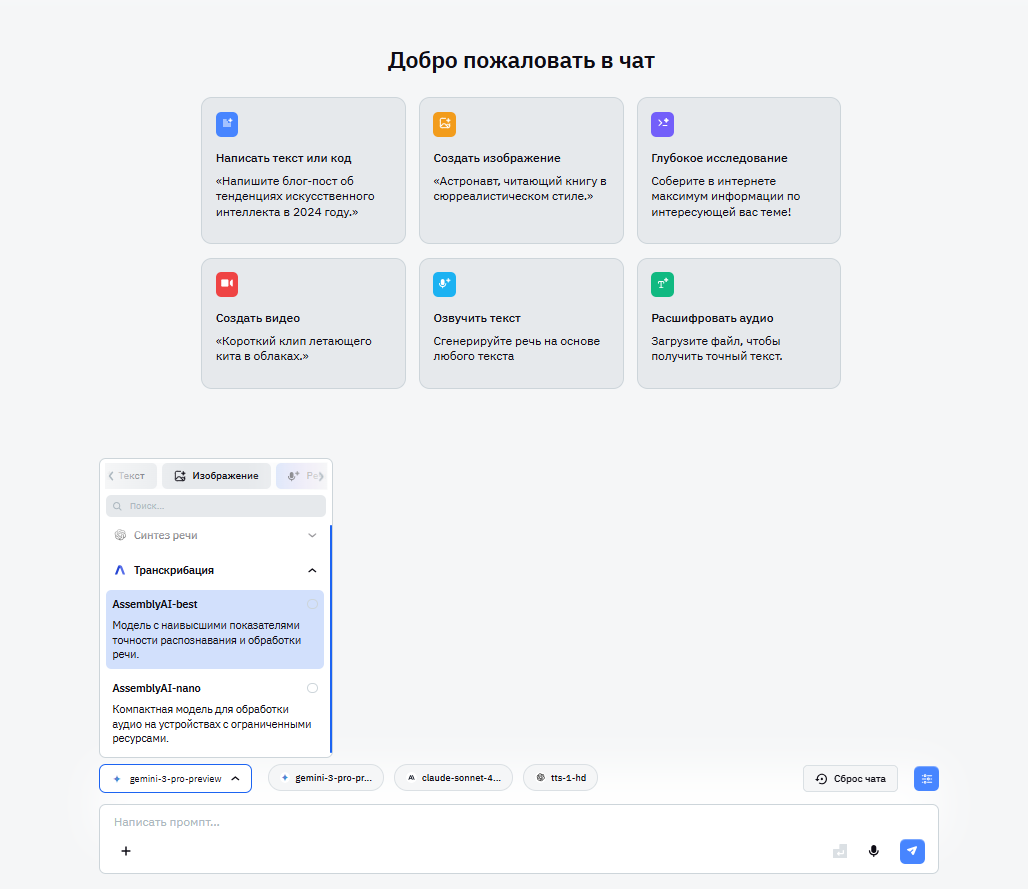Pick the claude-sonnet-4... quick model chip
Screen dimensions: 1028x889
coord(454,778)
